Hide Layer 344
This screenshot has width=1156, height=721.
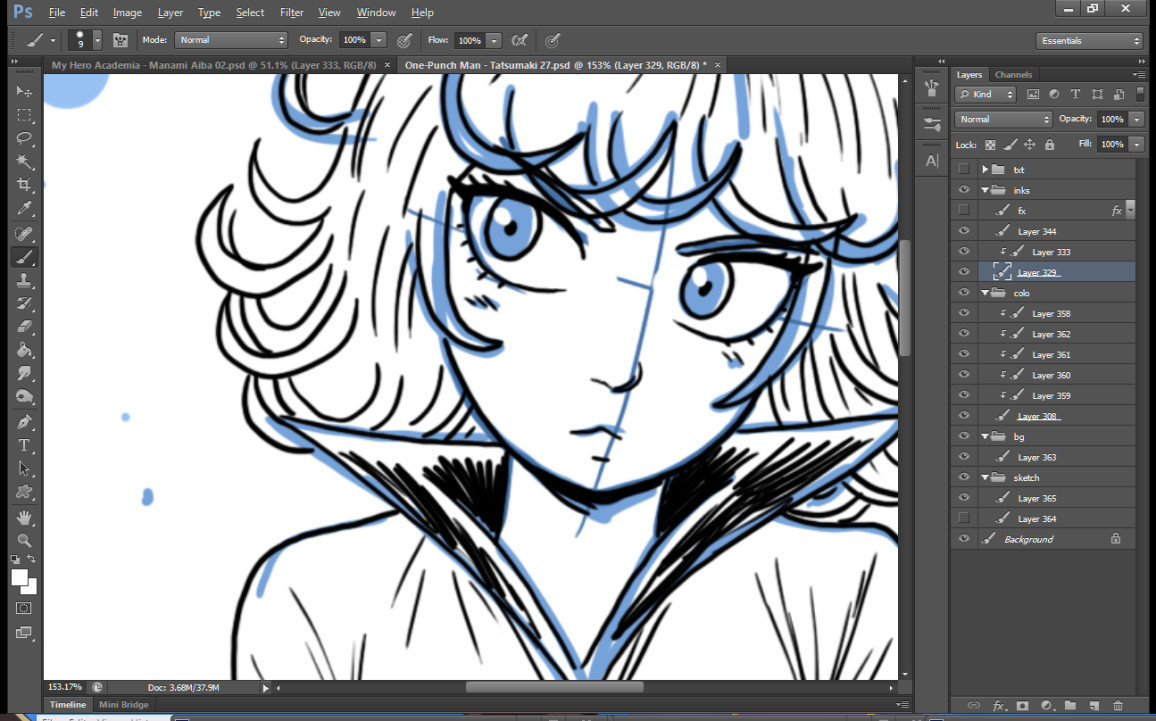[x=964, y=231]
